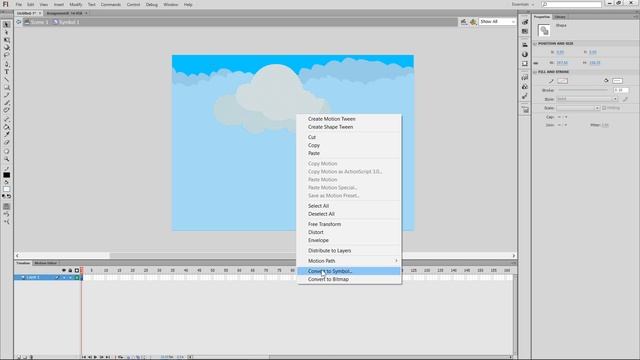The width and height of the screenshot is (640, 360).
Task: Click the black stroke color in toolbar
Action: (x=7, y=175)
